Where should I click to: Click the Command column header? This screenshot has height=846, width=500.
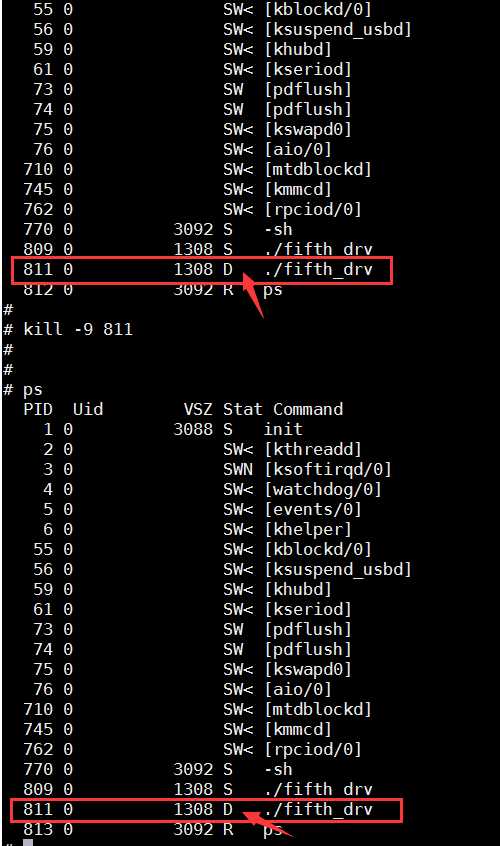pos(307,409)
